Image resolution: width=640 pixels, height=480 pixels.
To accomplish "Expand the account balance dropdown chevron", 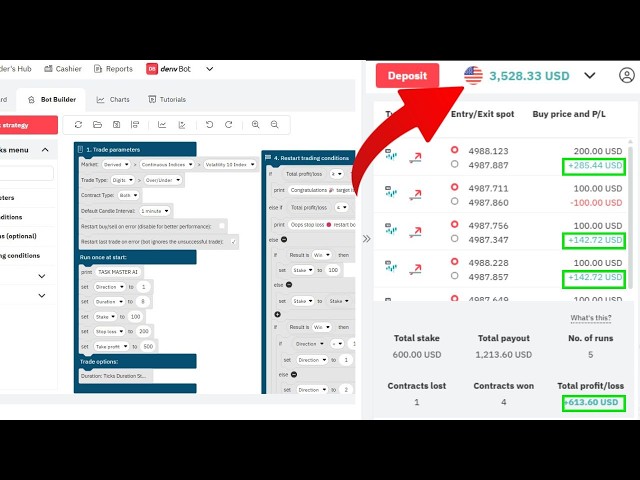I will 590,76.
